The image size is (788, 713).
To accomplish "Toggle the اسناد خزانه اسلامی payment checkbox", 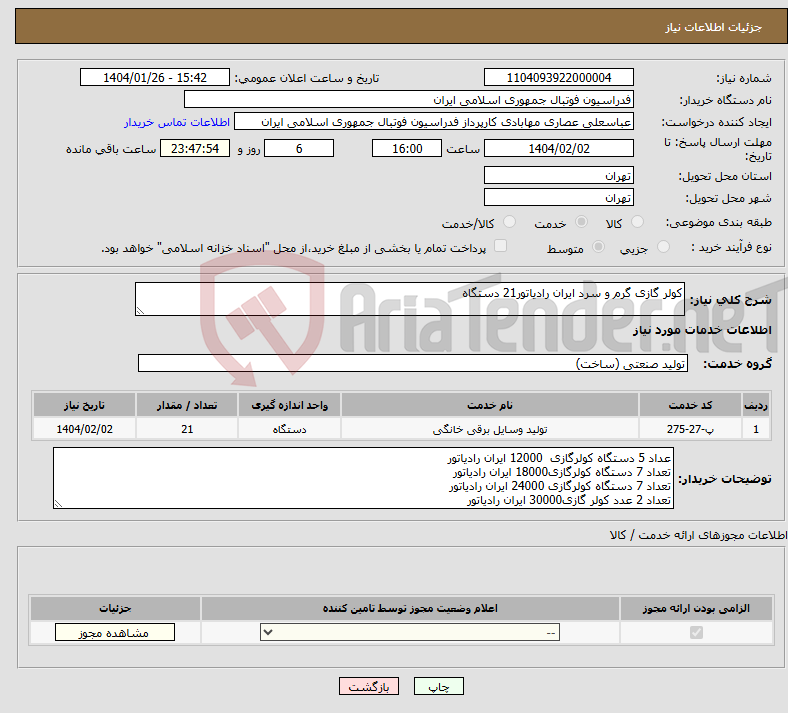I will point(500,246).
